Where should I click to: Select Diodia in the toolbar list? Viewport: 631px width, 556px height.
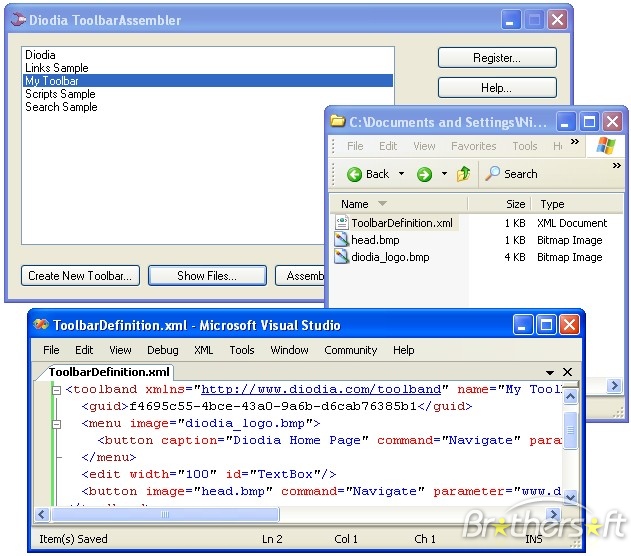click(x=207, y=55)
